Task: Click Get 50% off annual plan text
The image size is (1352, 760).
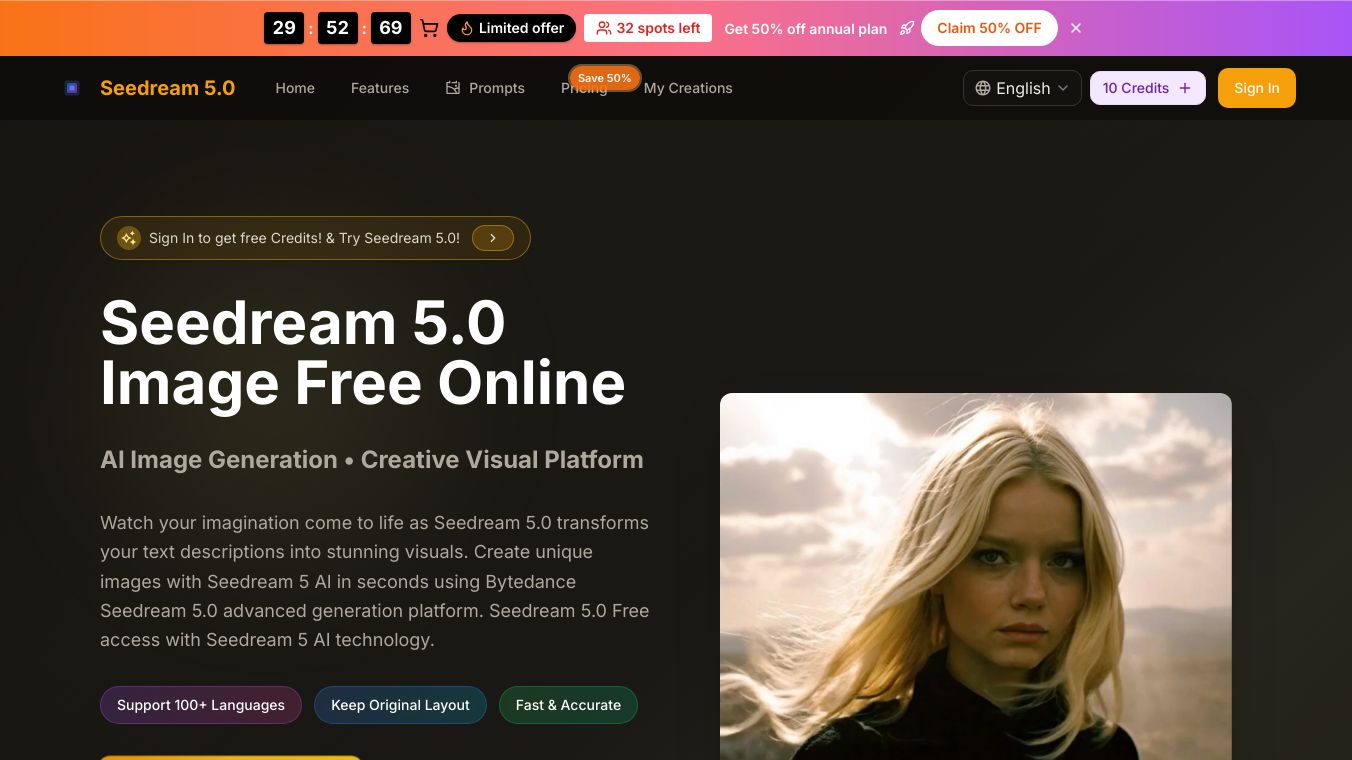Action: pos(805,29)
